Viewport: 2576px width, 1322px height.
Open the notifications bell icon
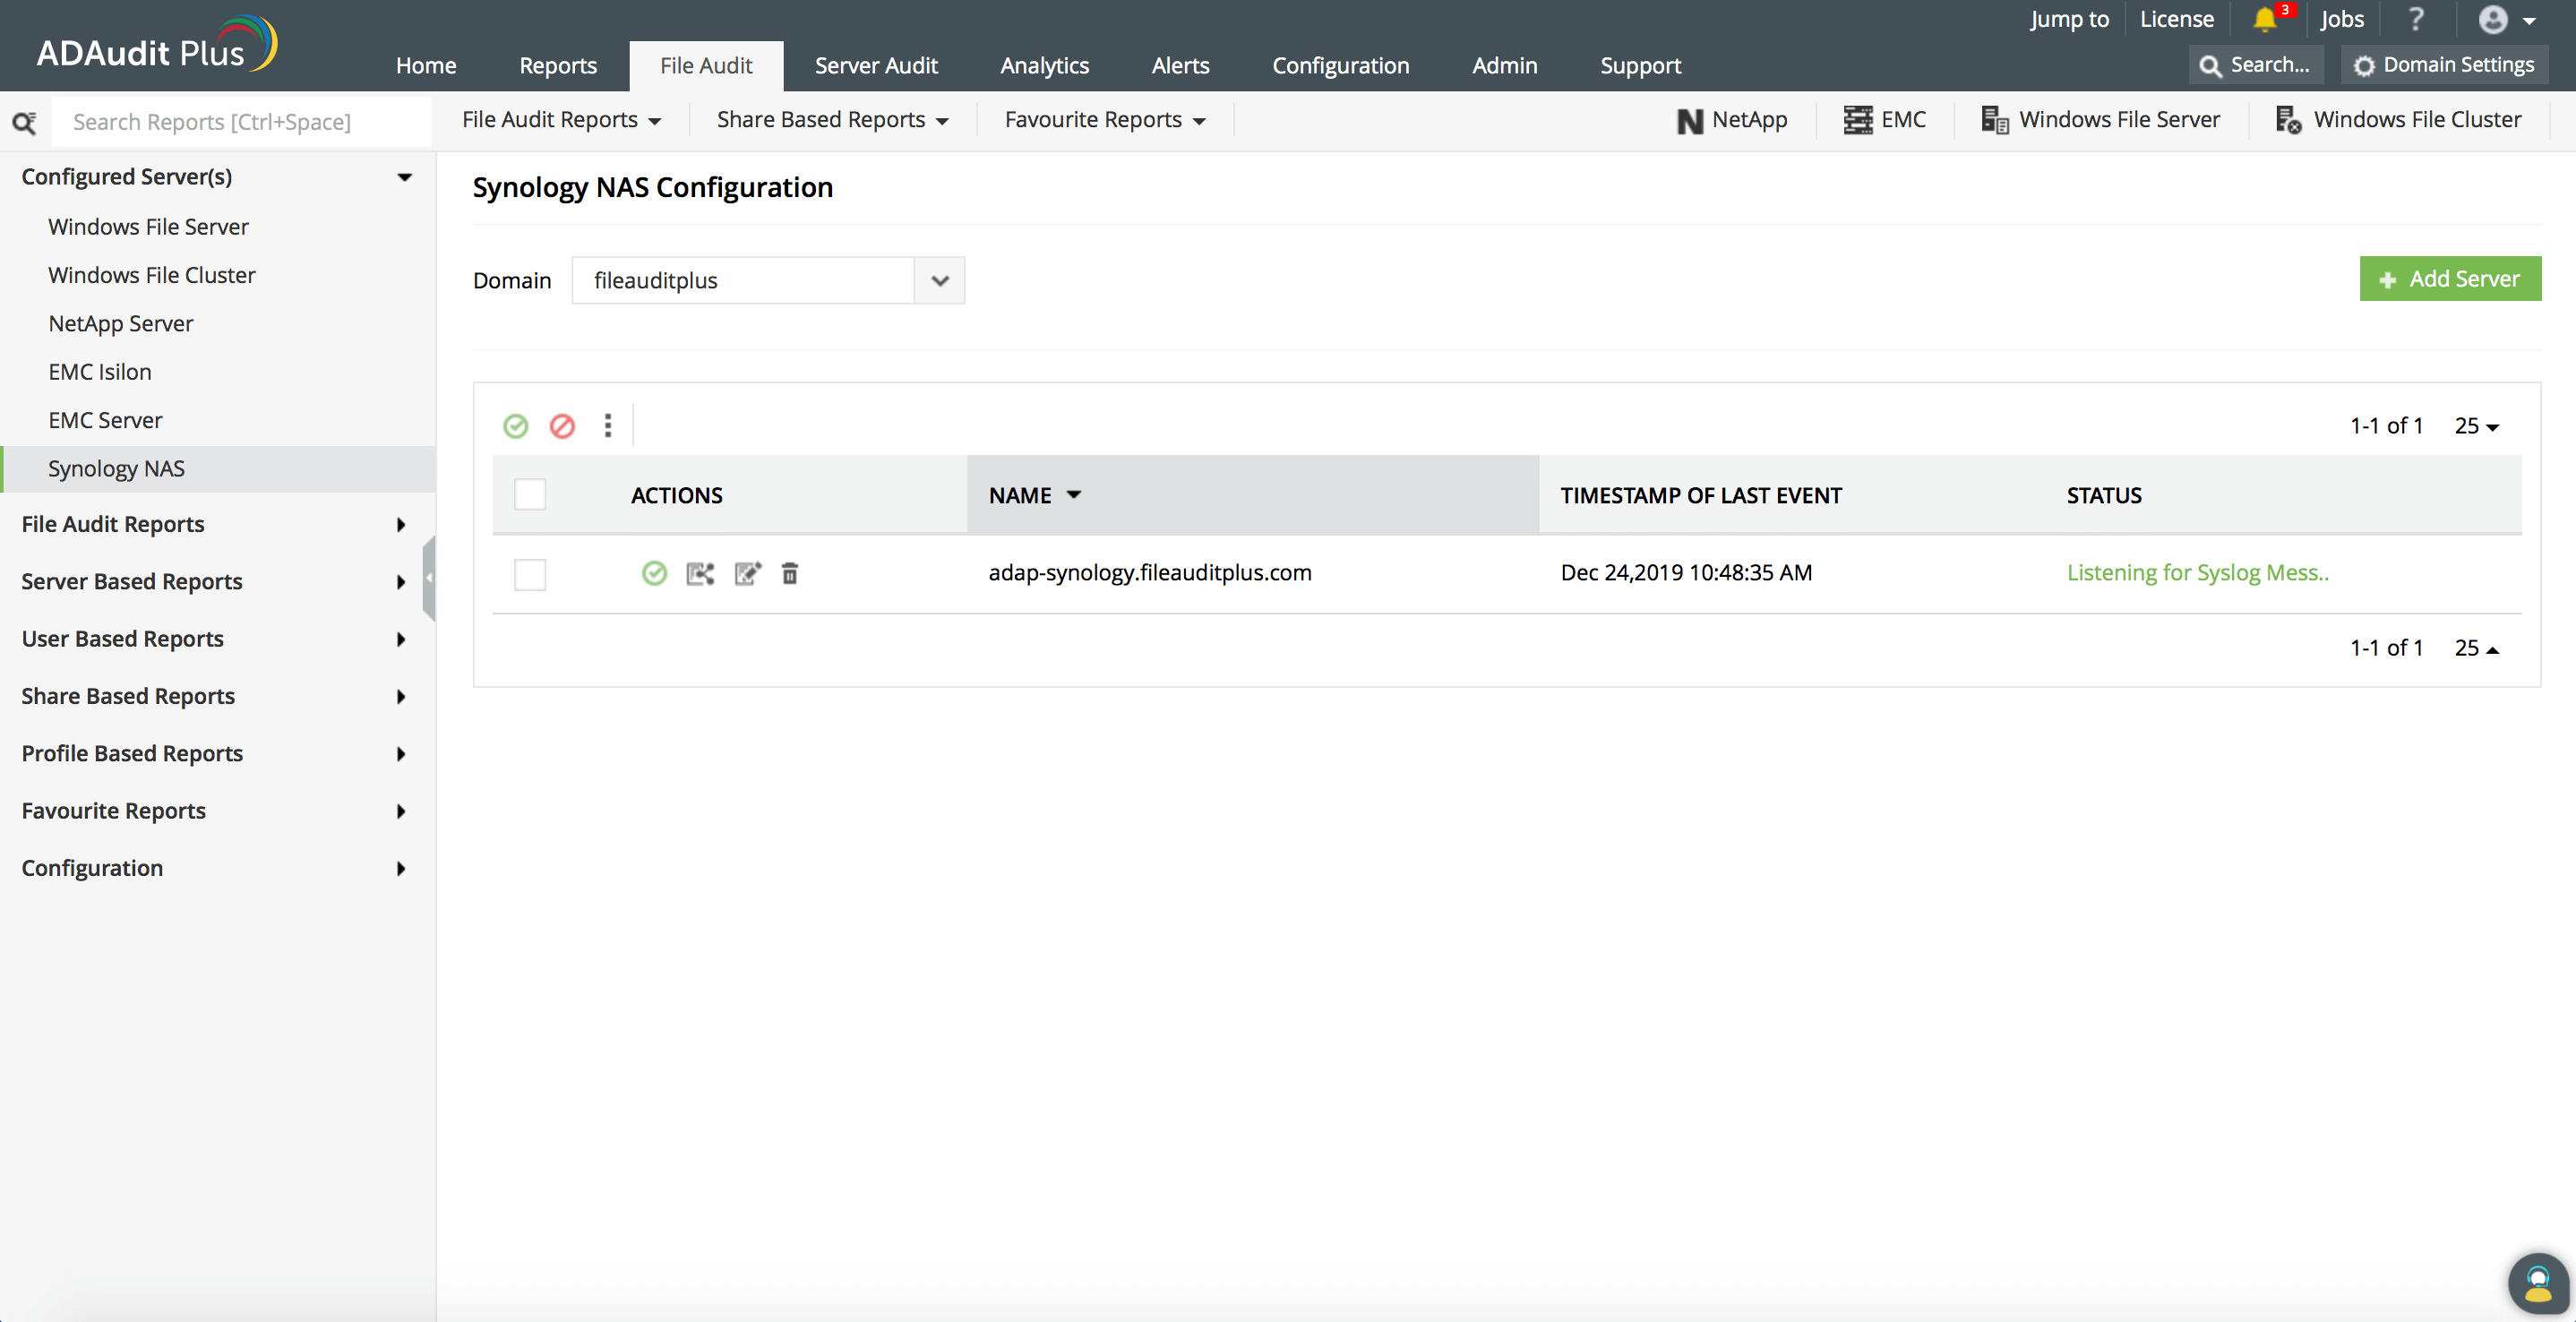2264,20
